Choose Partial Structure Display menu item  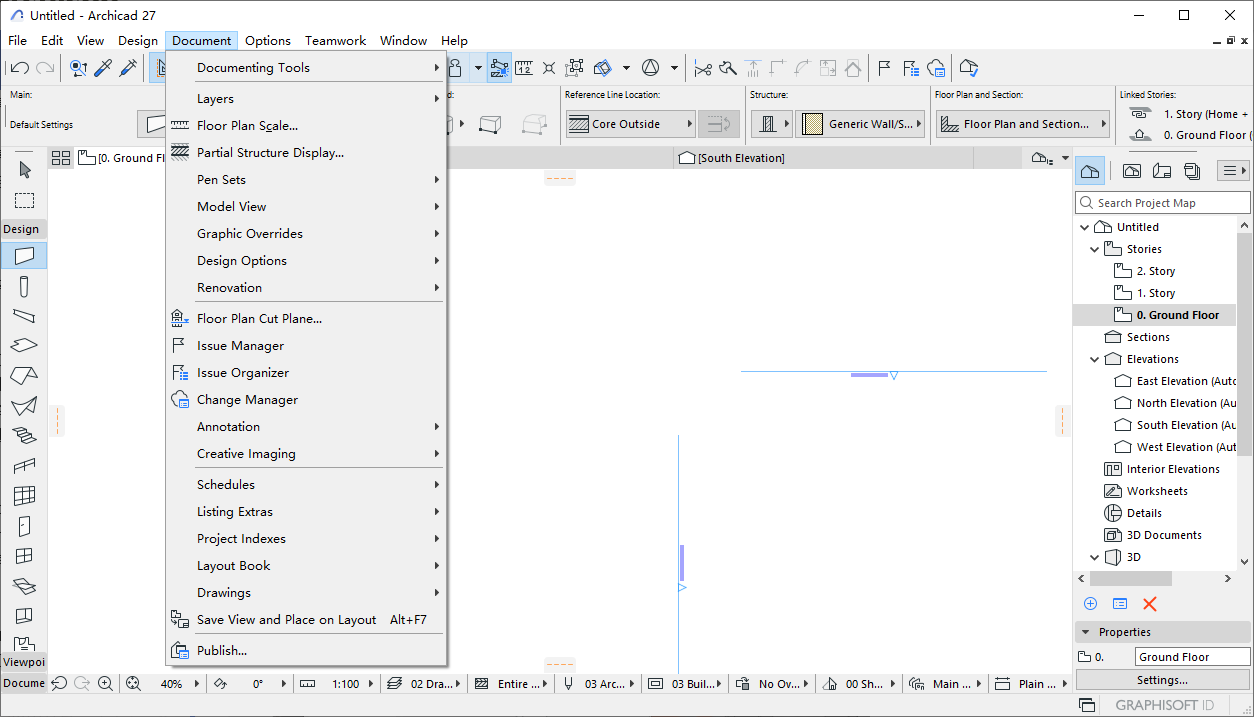[x=306, y=153]
